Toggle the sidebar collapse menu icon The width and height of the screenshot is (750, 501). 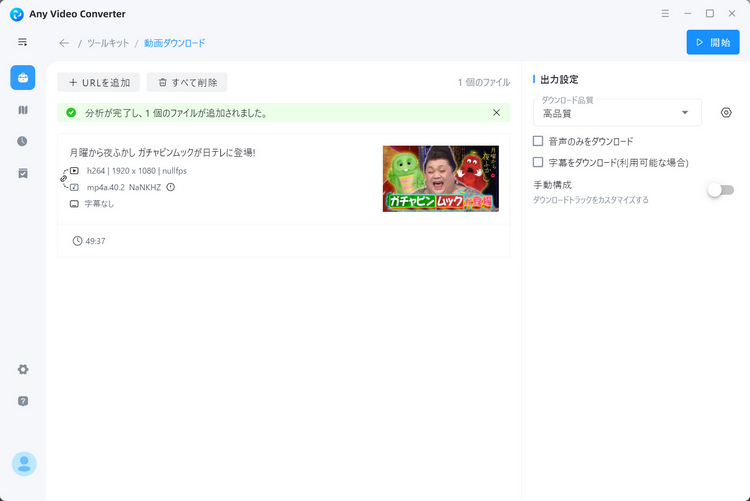(x=22, y=42)
